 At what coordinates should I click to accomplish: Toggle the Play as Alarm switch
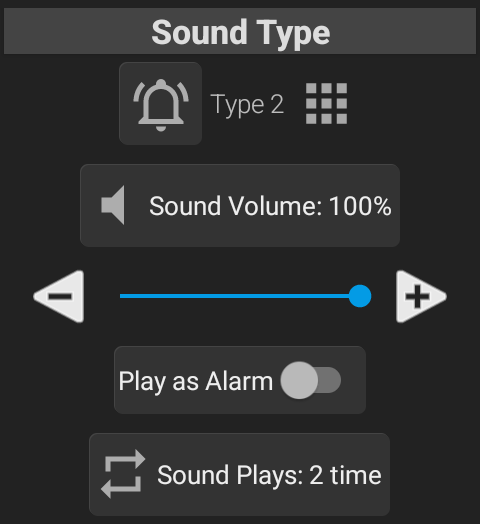(311, 380)
